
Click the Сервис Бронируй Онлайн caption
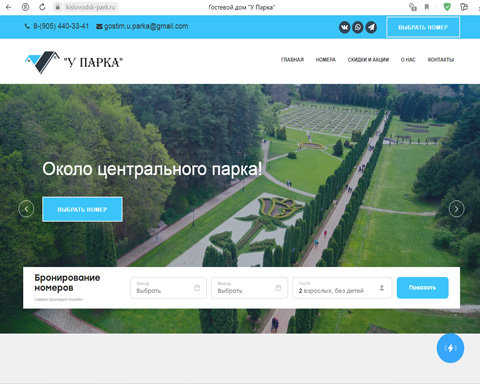(58, 299)
